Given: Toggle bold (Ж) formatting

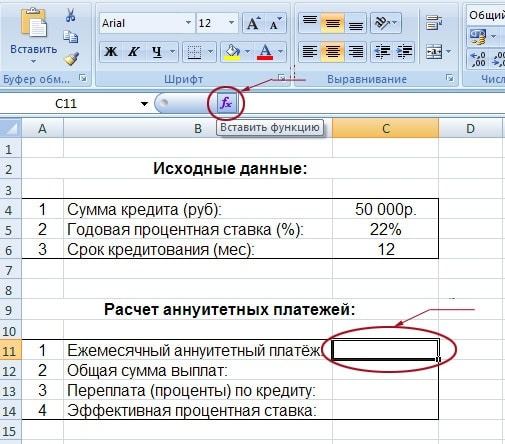Looking at the screenshot, I should click(x=111, y=52).
